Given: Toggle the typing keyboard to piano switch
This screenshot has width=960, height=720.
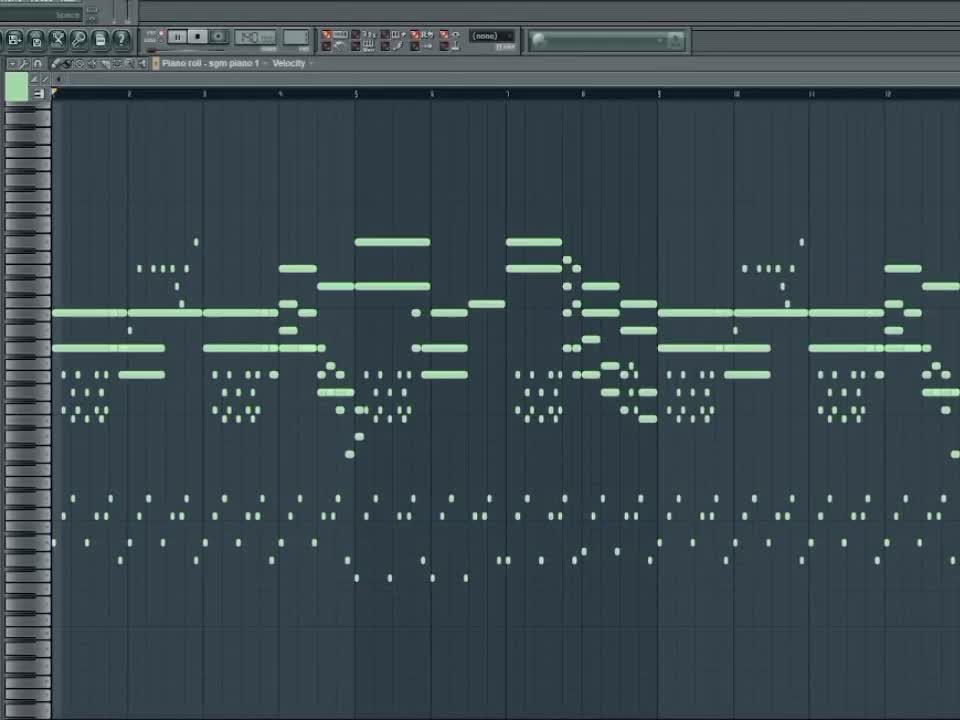Looking at the screenshot, I should tap(327, 35).
